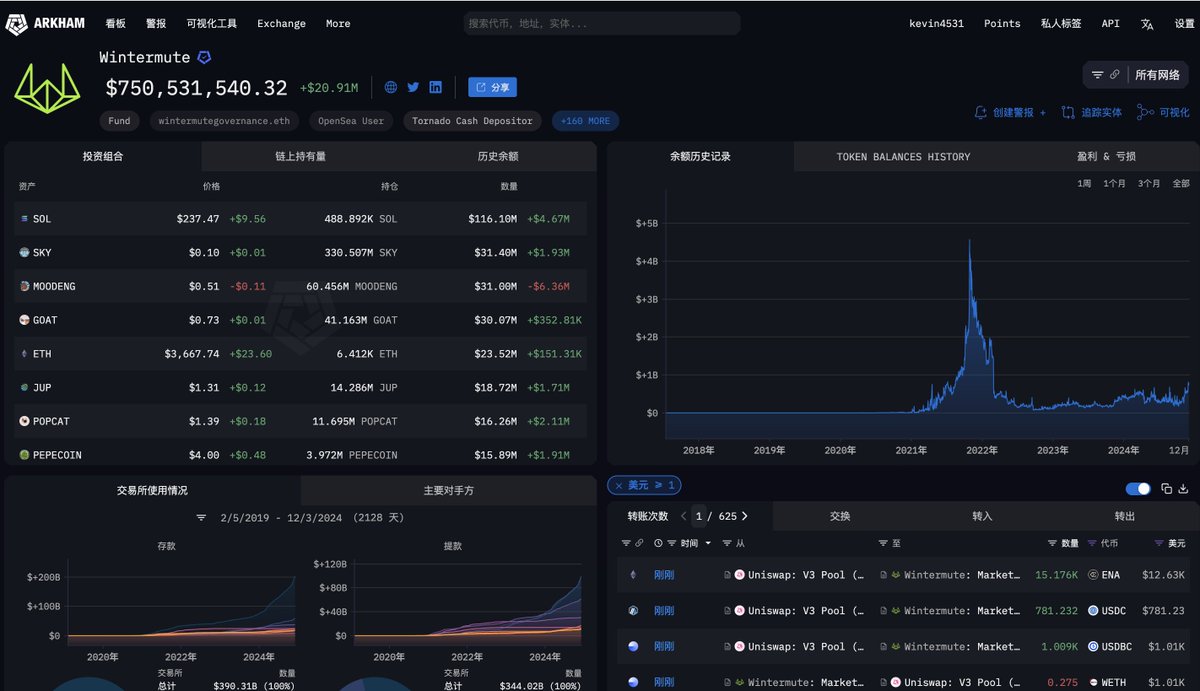Open Wintermute's LinkedIn profile icon

pyautogui.click(x=435, y=88)
